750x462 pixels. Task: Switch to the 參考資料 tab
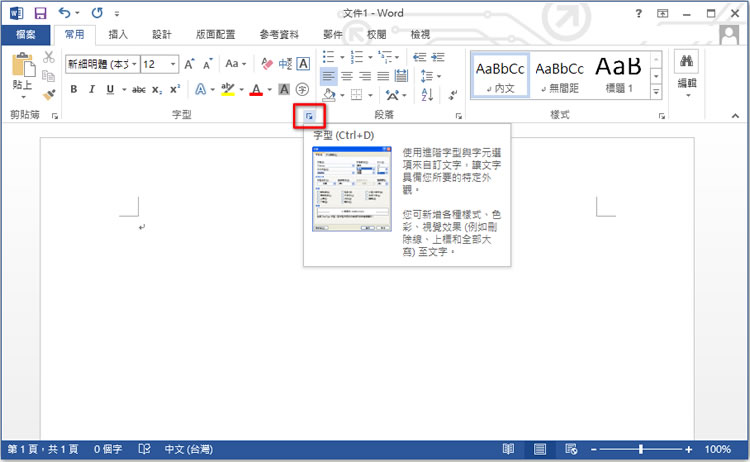(x=279, y=34)
